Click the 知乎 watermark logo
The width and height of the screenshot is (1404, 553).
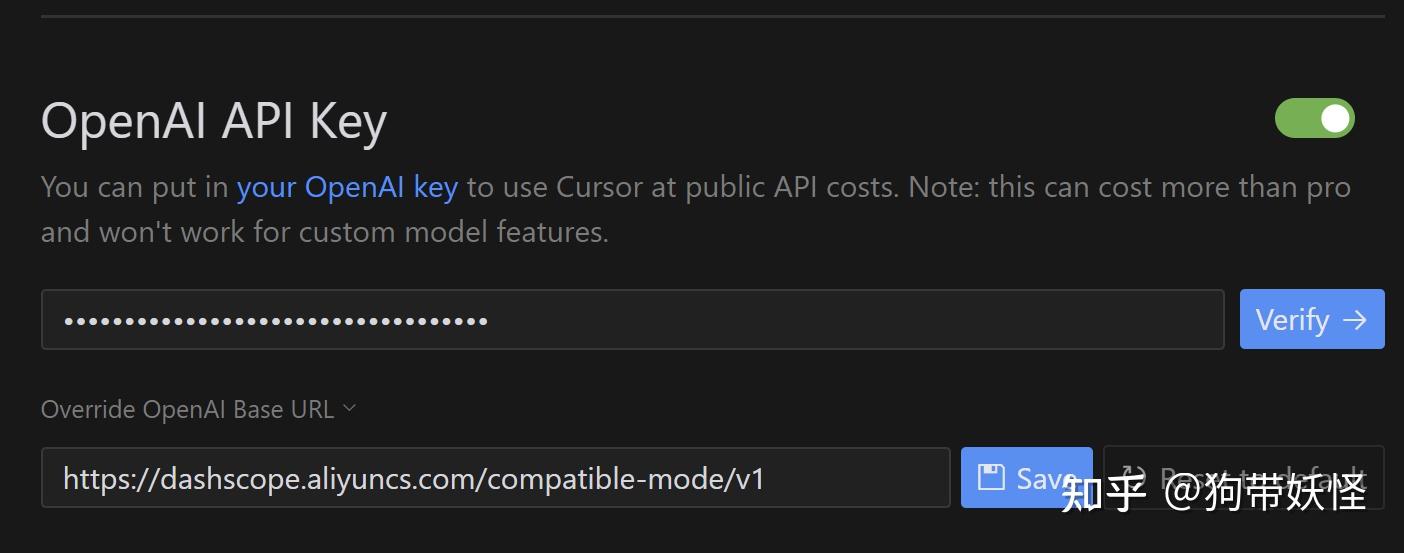point(1102,492)
